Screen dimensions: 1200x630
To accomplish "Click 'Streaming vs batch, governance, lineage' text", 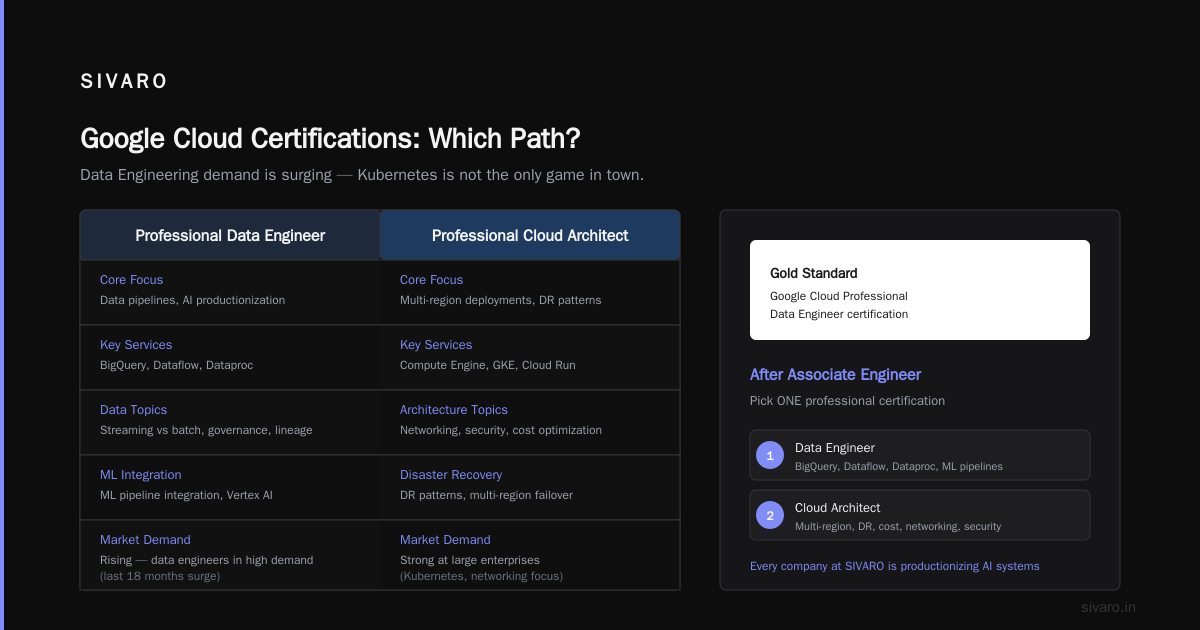I will (x=206, y=430).
